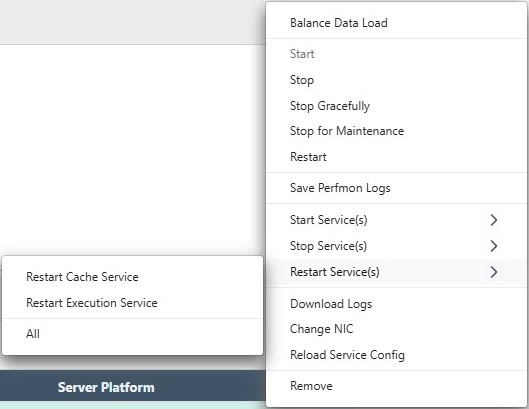The width and height of the screenshot is (529, 409).
Task: Select Change NIC option
Action: pos(397,329)
